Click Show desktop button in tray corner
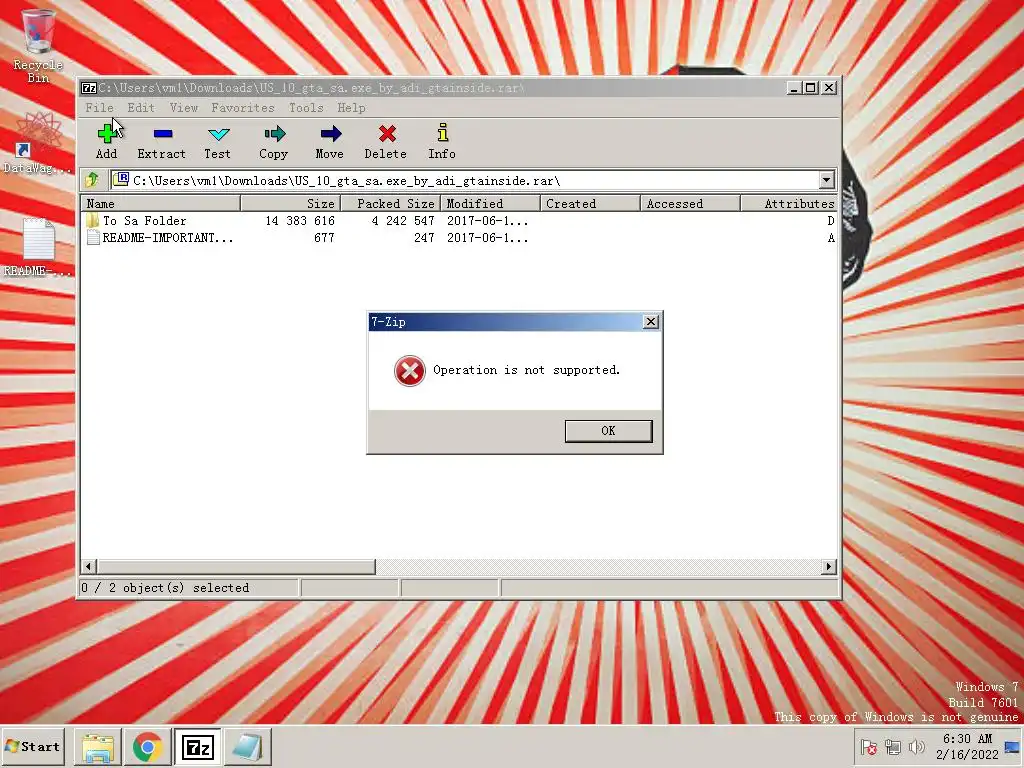The height and width of the screenshot is (768, 1024). [1012, 747]
